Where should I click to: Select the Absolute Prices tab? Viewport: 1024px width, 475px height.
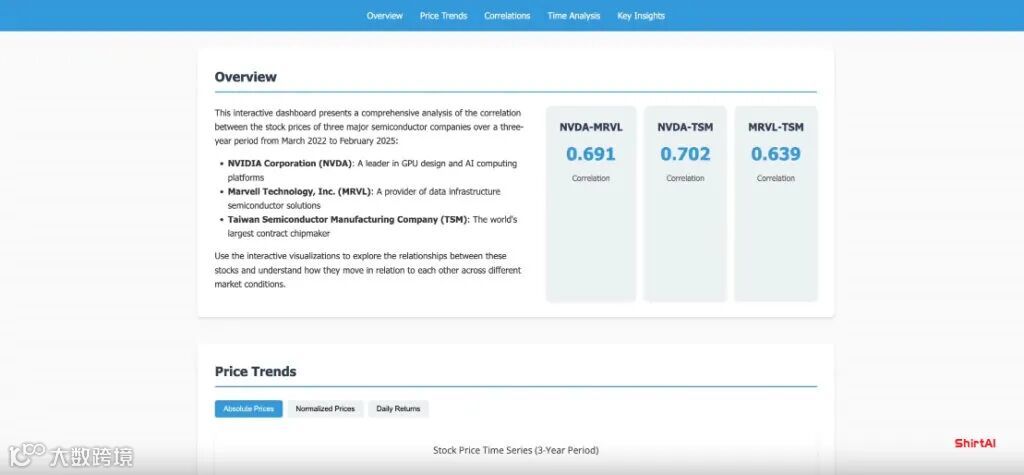(x=249, y=408)
